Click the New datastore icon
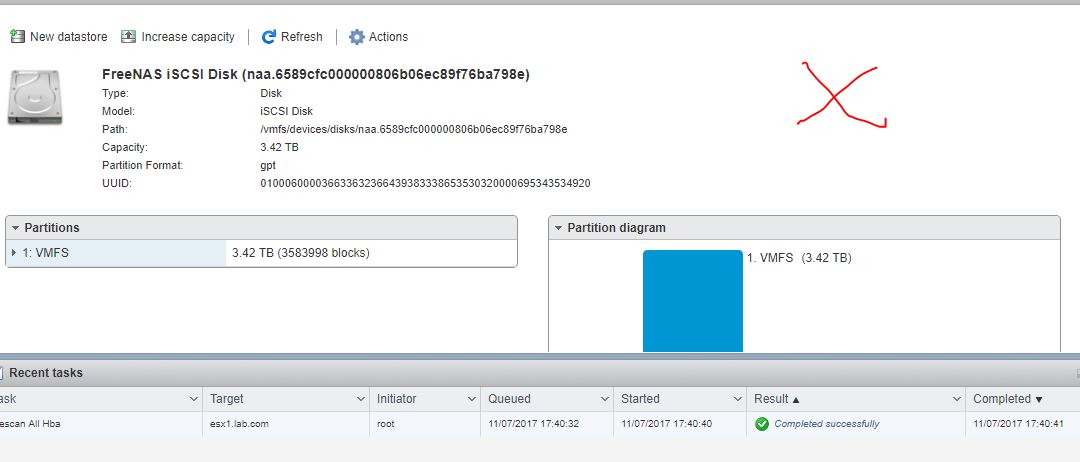Viewport: 1080px width, 462px height. (x=17, y=36)
